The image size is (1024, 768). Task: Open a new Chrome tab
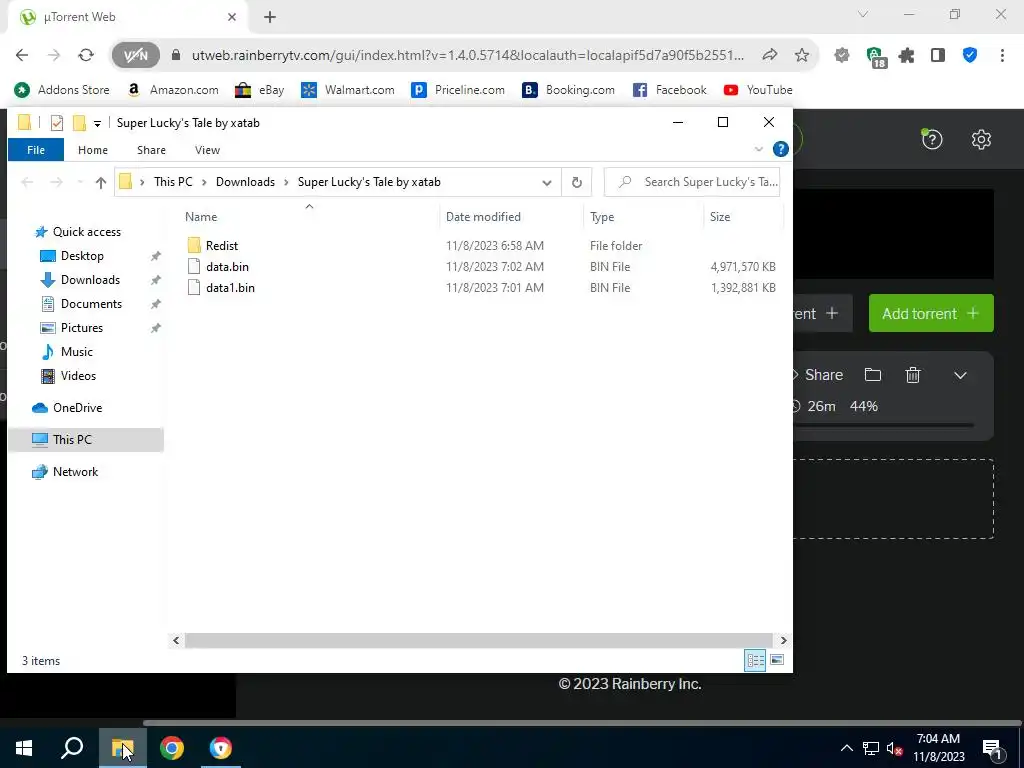coord(270,18)
